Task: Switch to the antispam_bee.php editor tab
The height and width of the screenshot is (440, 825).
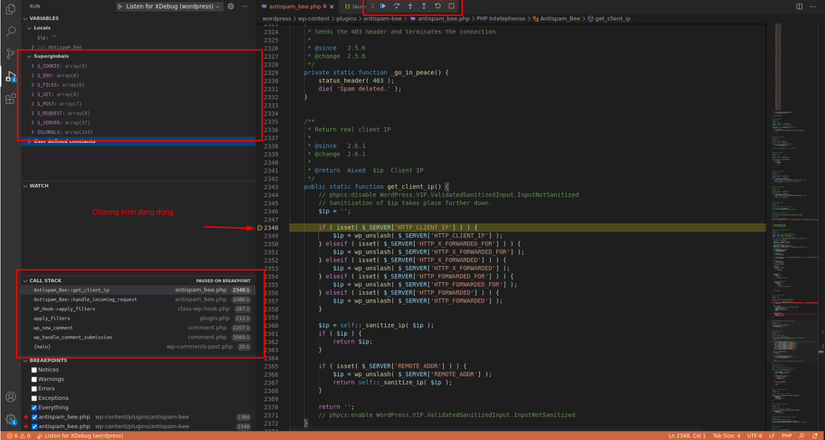Action: pyautogui.click(x=294, y=7)
